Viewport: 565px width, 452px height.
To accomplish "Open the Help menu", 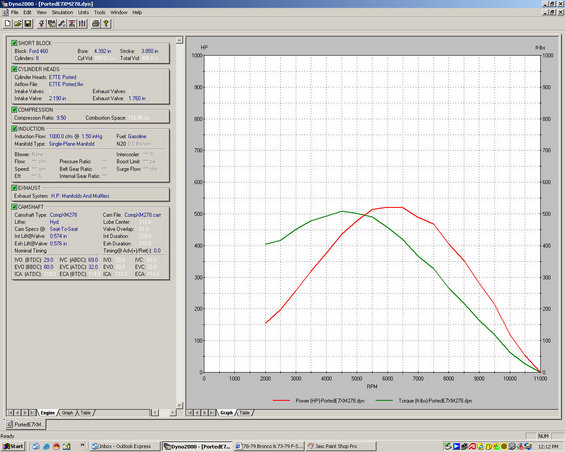I will pyautogui.click(x=137, y=12).
